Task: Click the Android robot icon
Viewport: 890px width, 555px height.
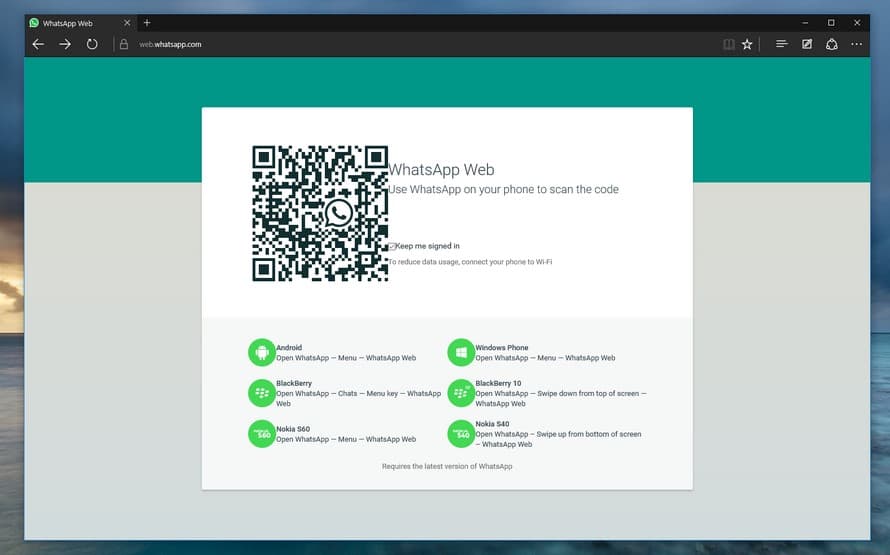Action: pyautogui.click(x=262, y=352)
